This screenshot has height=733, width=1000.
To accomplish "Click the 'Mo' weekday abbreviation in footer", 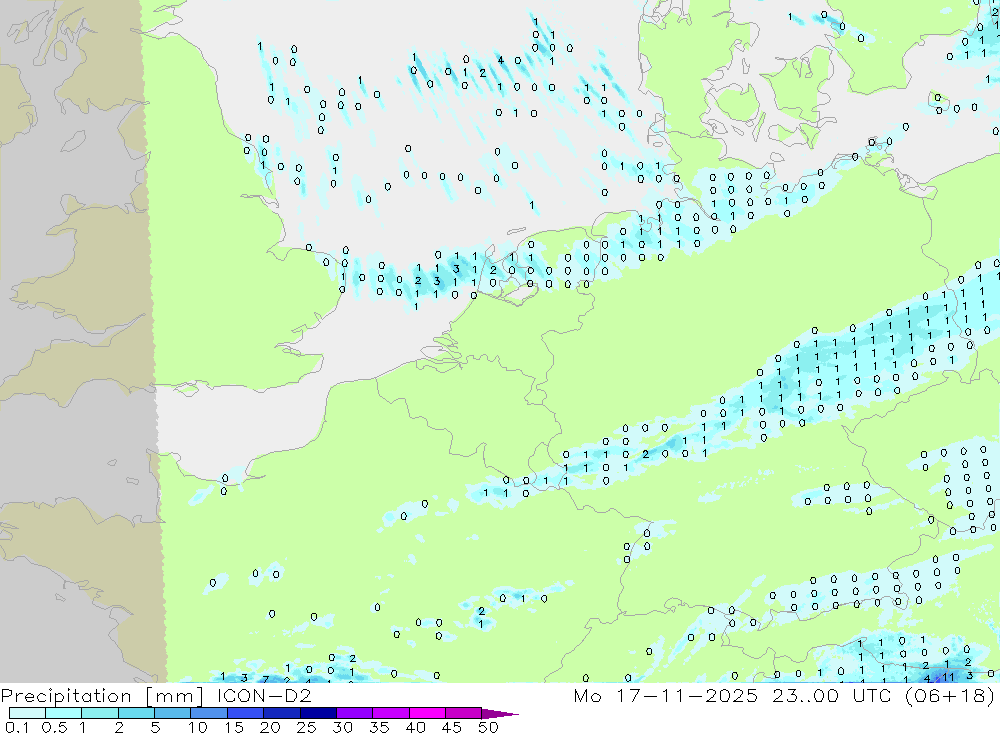I will pos(587,695).
